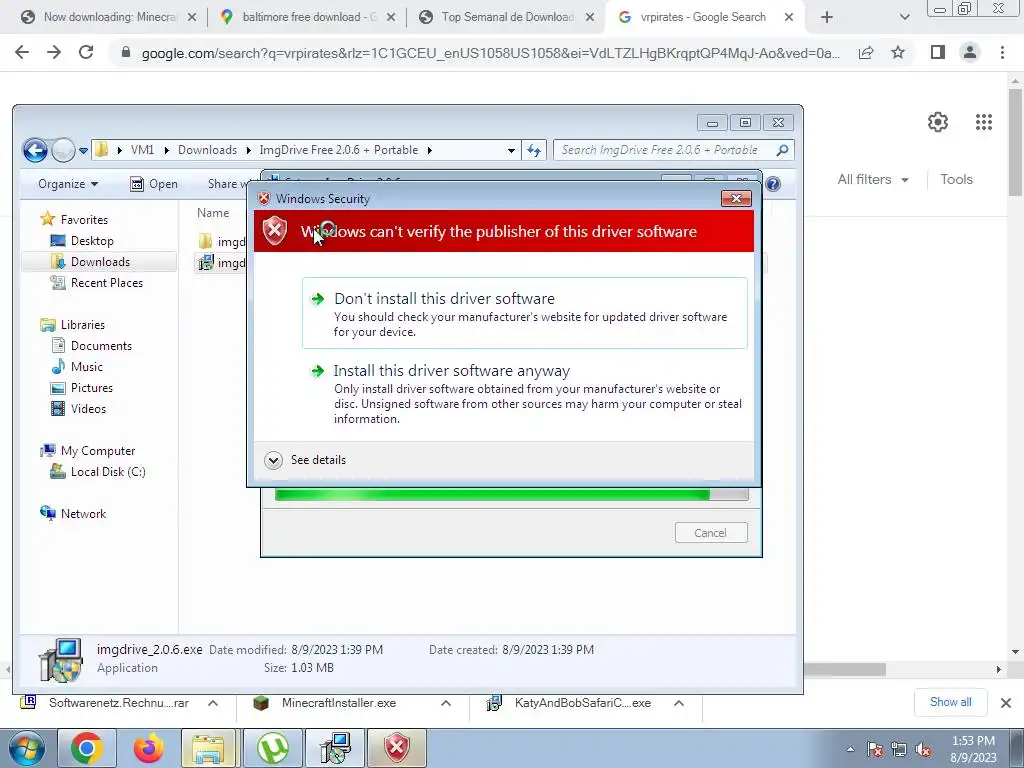The height and width of the screenshot is (768, 1024).
Task: Open Chrome three-dot menu
Action: coord(1002,52)
